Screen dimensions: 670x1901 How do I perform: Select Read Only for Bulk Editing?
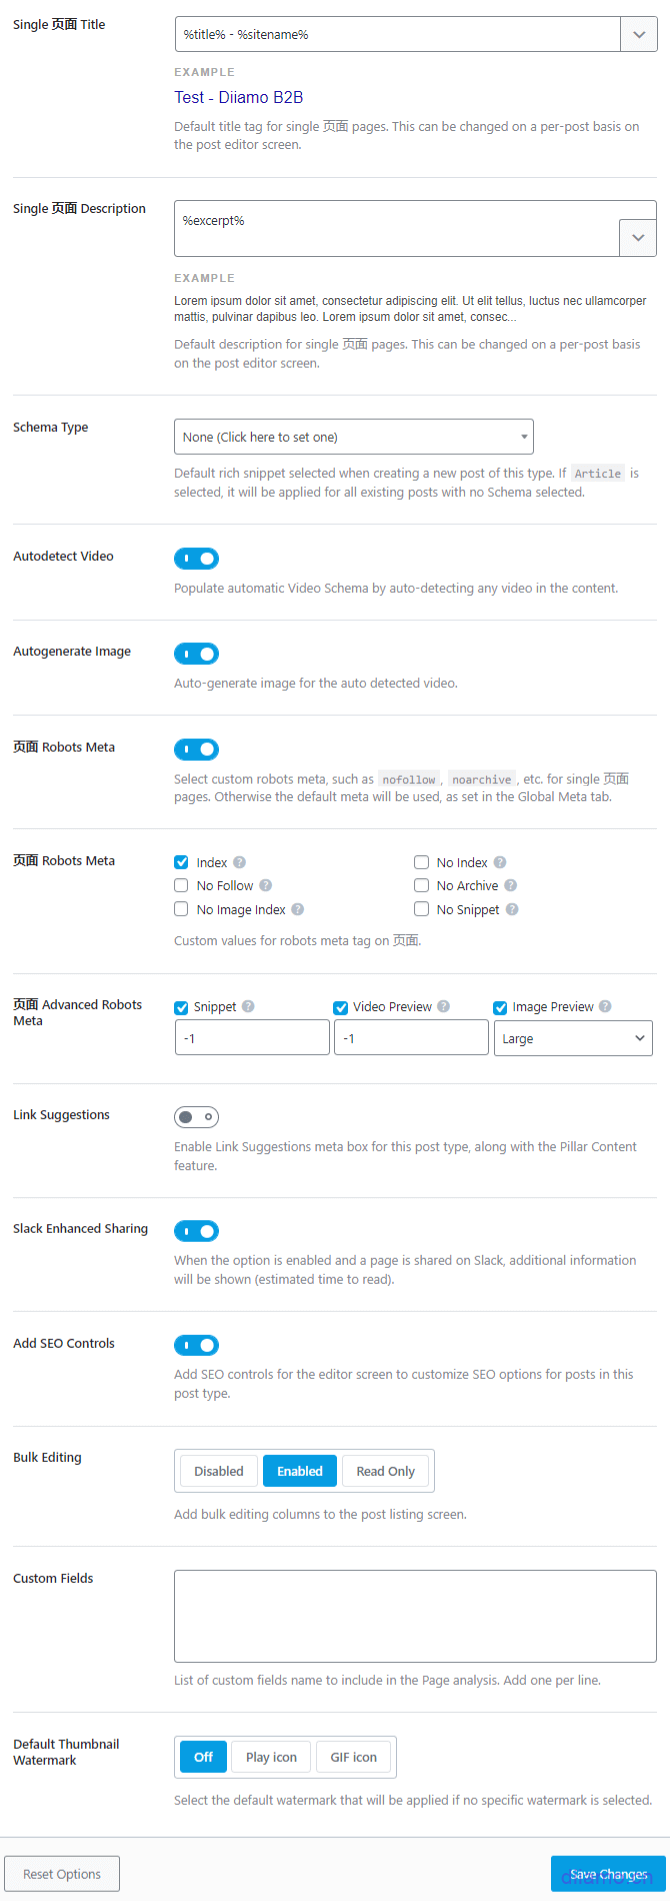coord(385,1471)
